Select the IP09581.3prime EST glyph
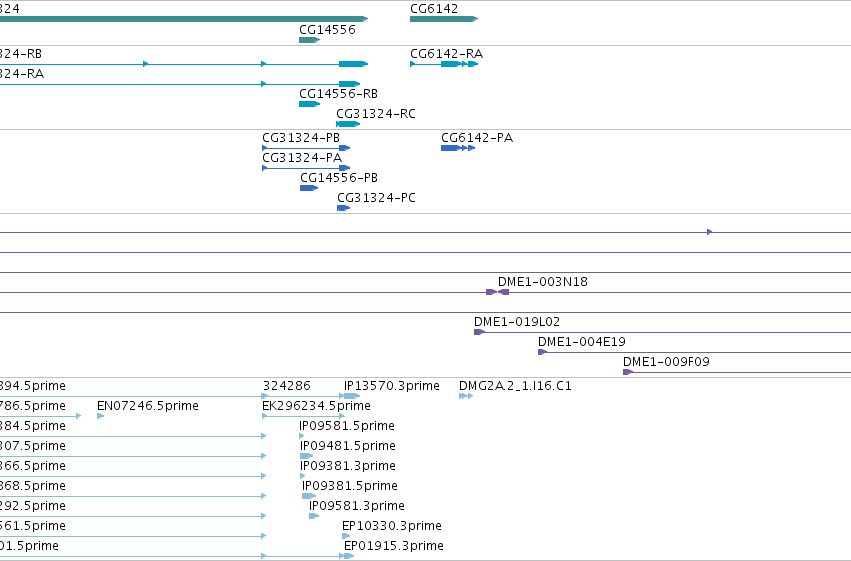851x561 pixels. pyautogui.click(x=314, y=516)
